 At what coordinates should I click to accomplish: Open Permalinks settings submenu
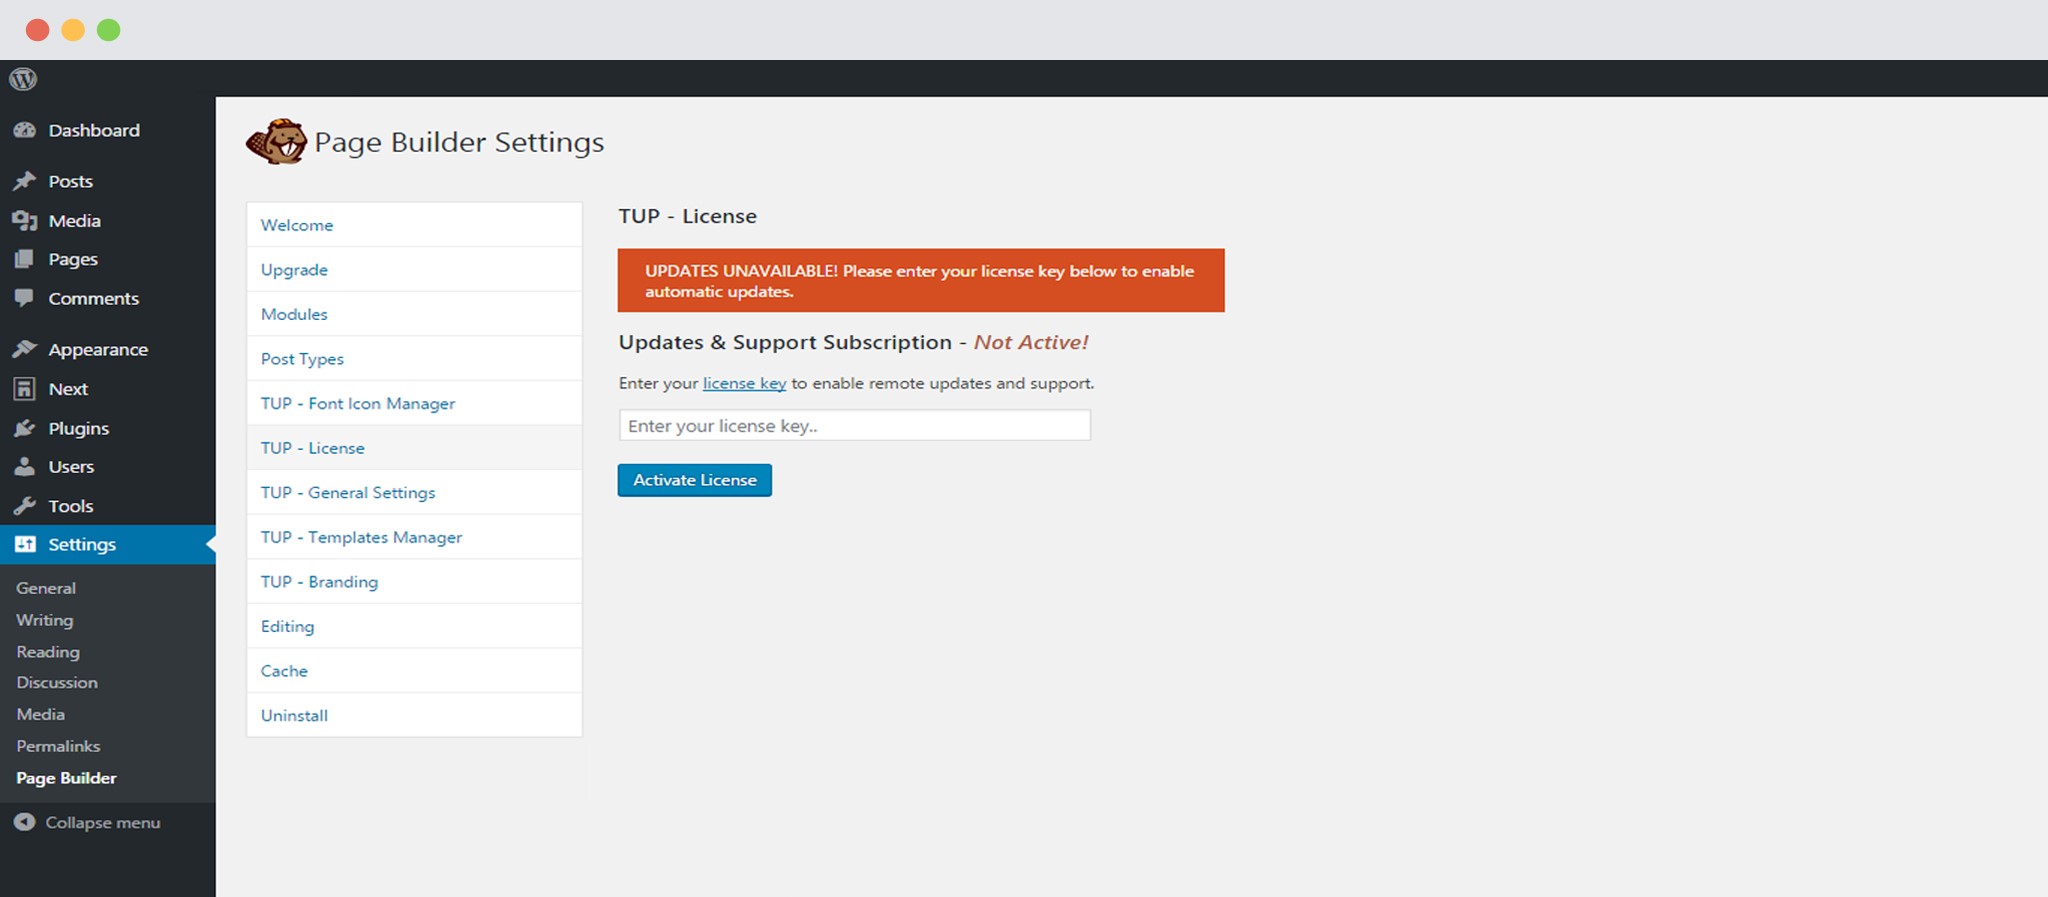(58, 746)
